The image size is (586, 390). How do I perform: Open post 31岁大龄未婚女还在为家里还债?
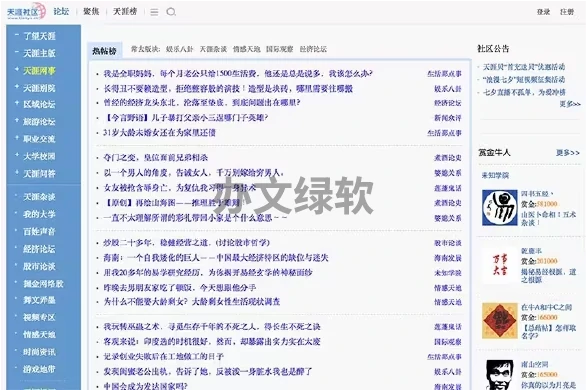pyautogui.click(x=160, y=133)
